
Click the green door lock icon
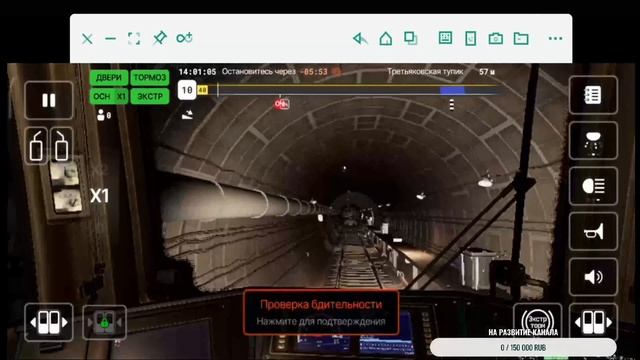[104, 322]
